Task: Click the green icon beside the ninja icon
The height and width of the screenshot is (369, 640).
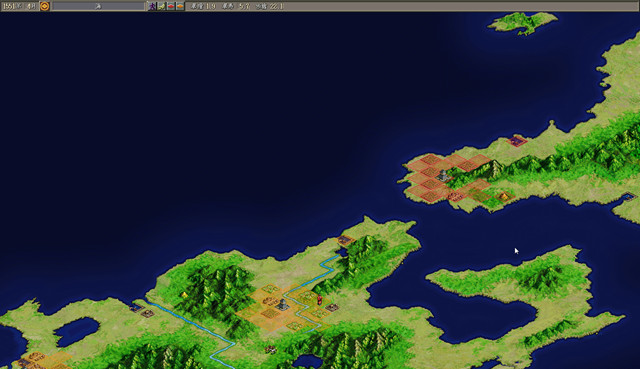Action: pyautogui.click(x=162, y=6)
